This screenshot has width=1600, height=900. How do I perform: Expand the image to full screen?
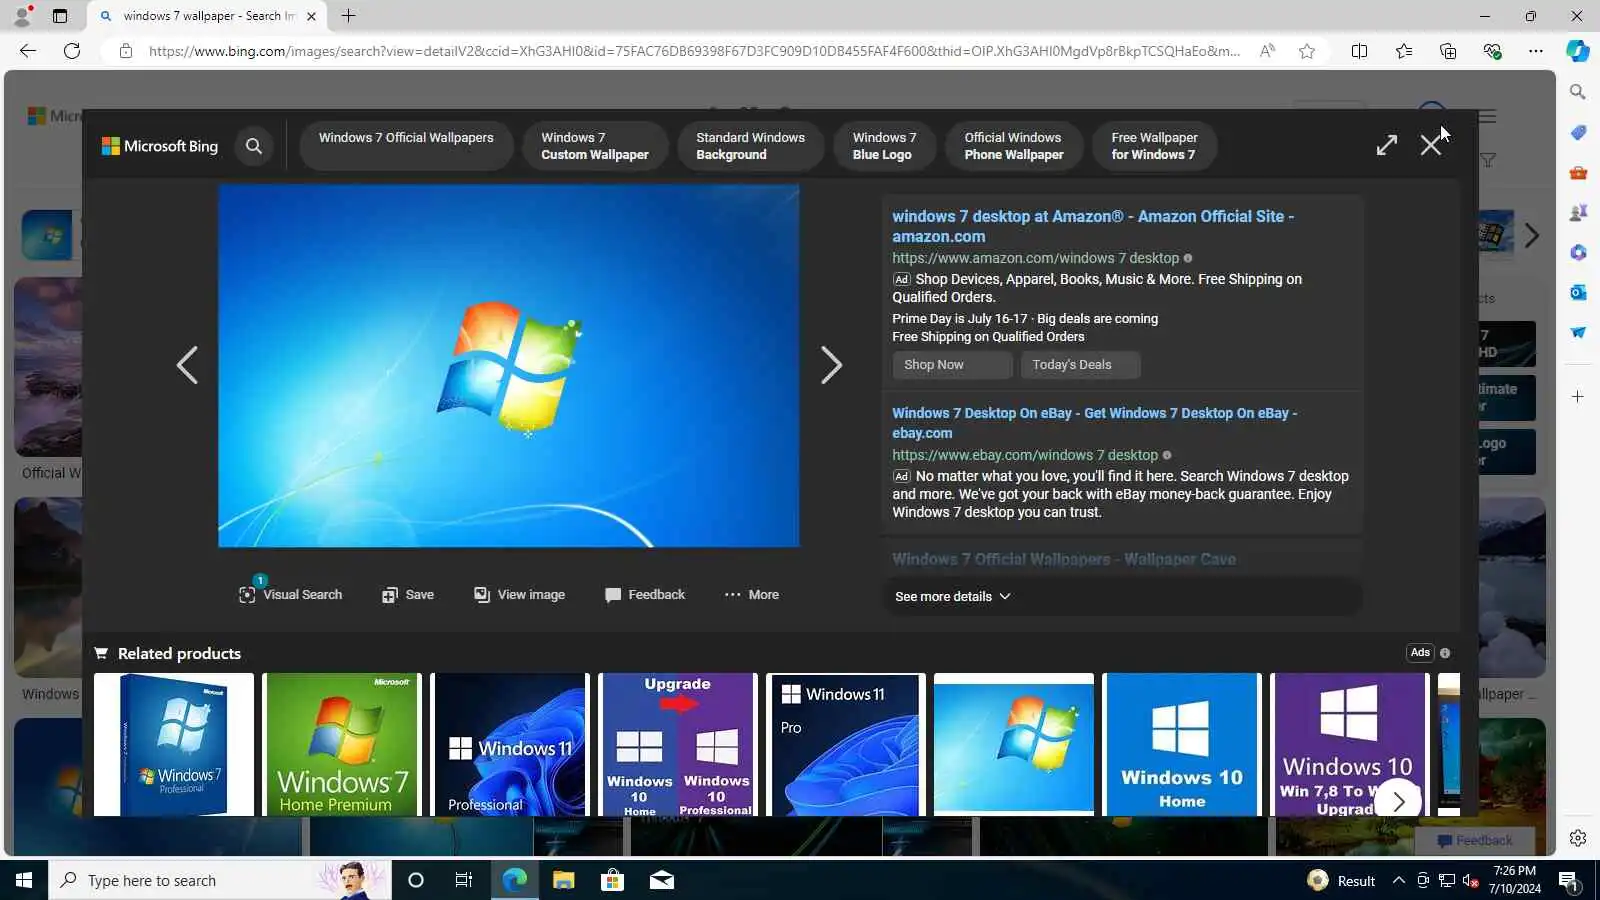[x=1386, y=145]
